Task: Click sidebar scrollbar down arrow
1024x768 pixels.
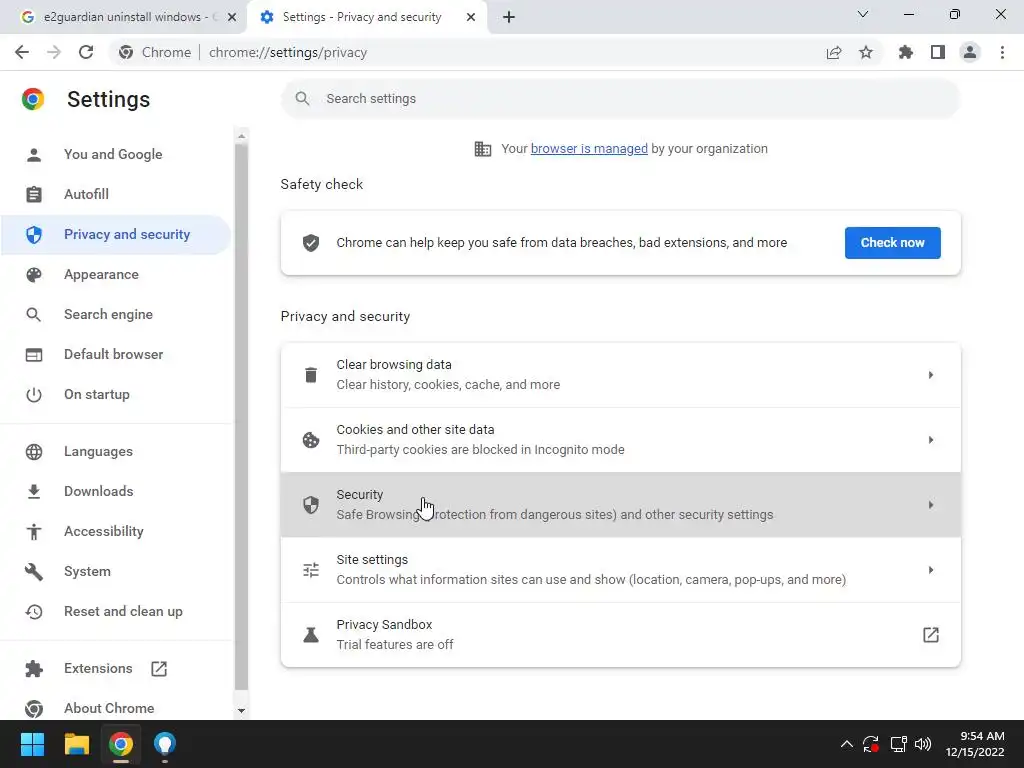Action: point(241,711)
